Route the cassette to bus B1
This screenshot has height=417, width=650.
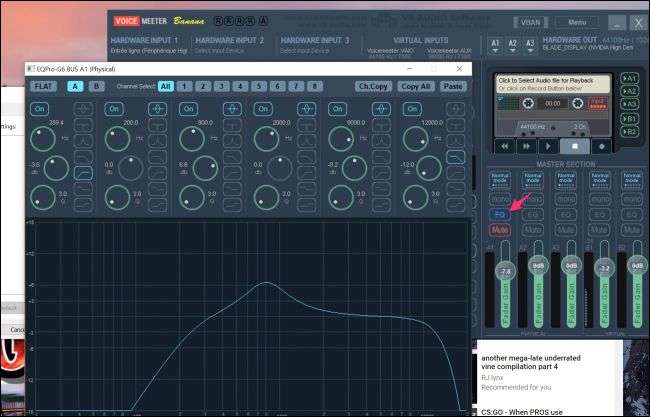pyautogui.click(x=630, y=117)
